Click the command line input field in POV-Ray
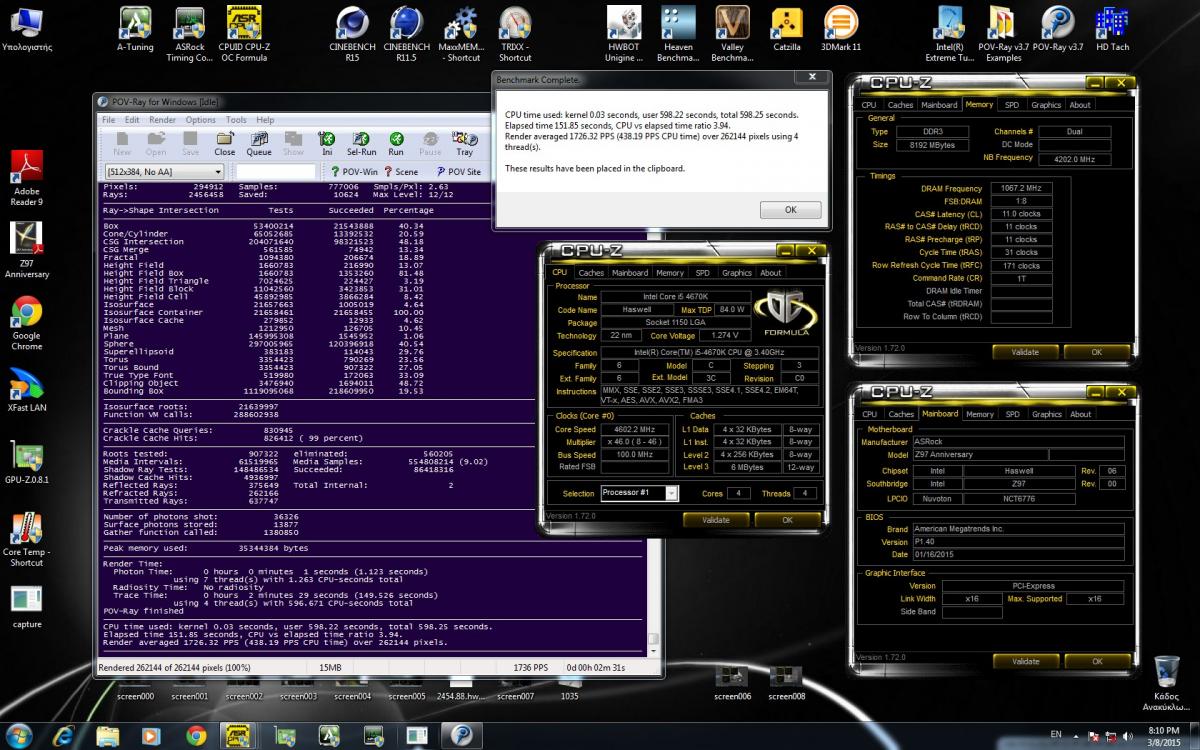 [x=275, y=172]
